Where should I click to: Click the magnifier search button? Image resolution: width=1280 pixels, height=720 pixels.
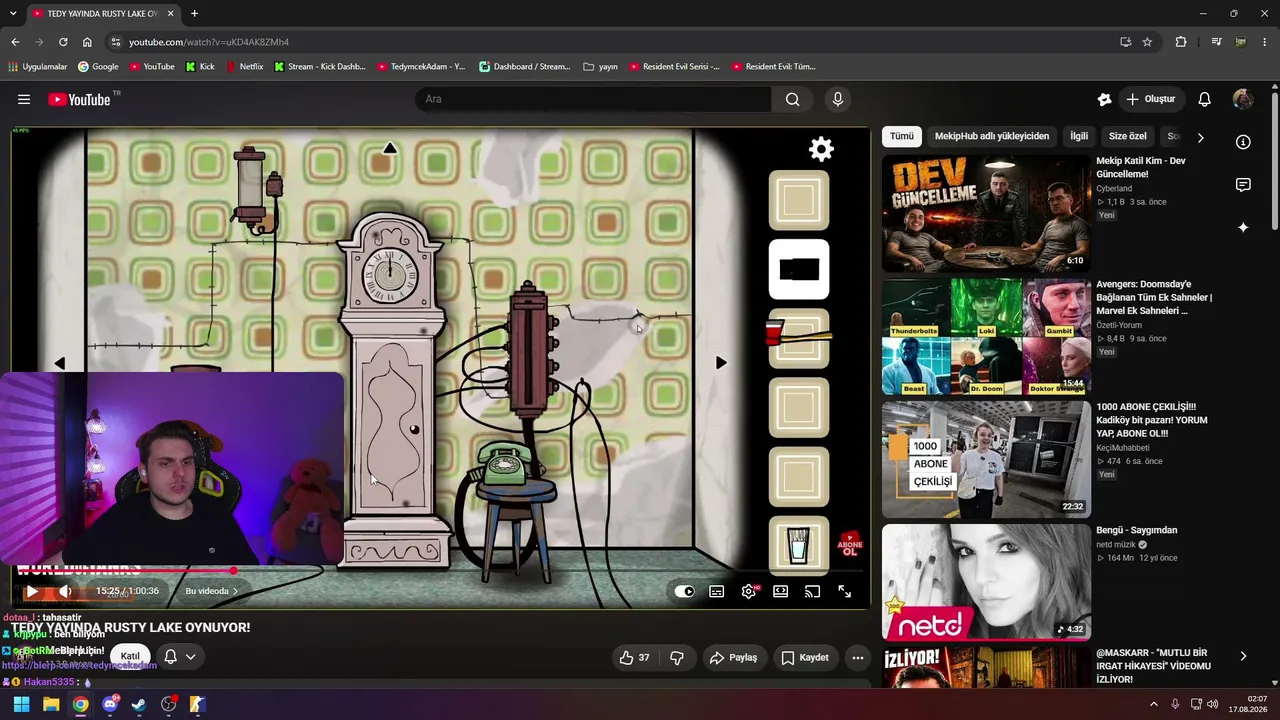tap(792, 99)
